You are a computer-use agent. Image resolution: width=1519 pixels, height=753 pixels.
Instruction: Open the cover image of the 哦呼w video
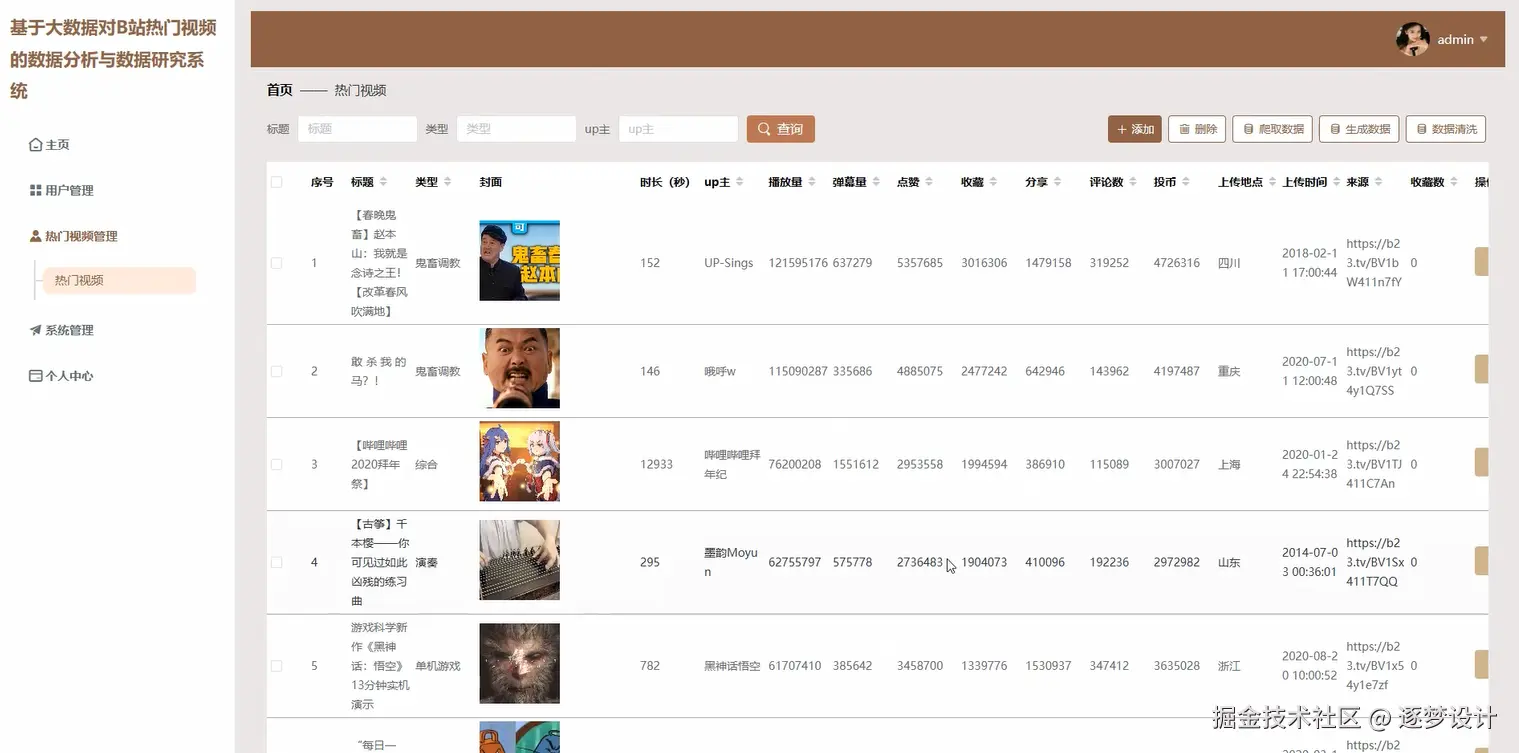coord(520,368)
